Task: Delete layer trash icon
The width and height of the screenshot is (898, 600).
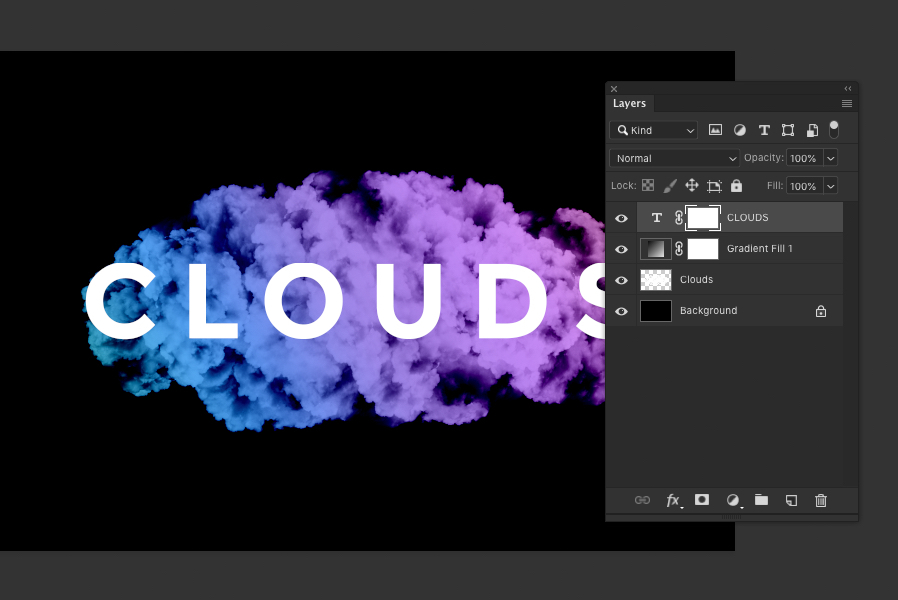Action: 821,500
